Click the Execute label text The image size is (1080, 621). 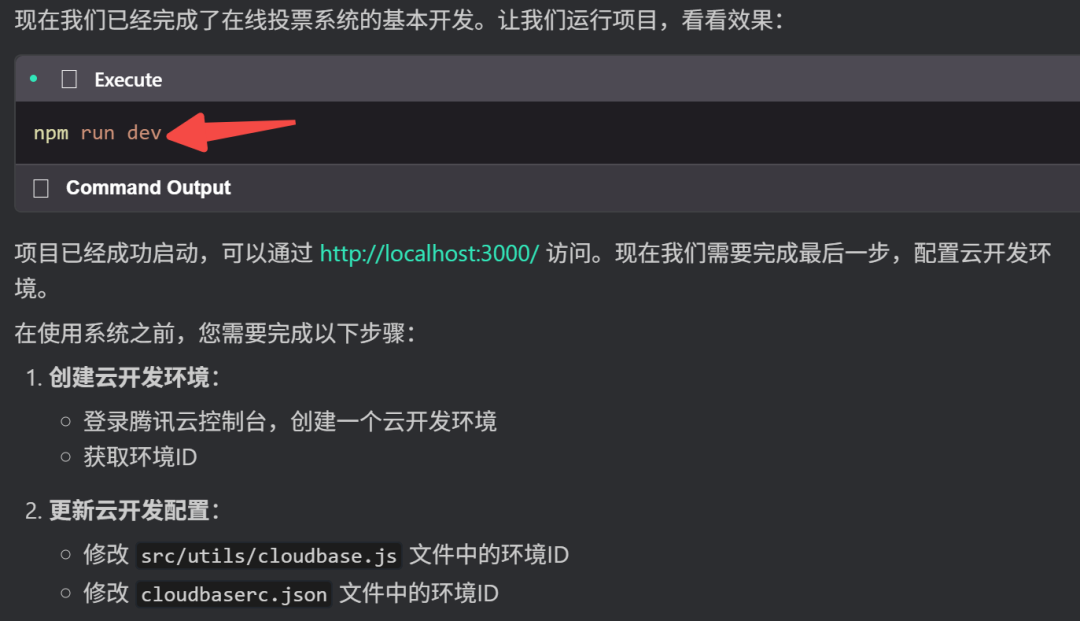[128, 80]
